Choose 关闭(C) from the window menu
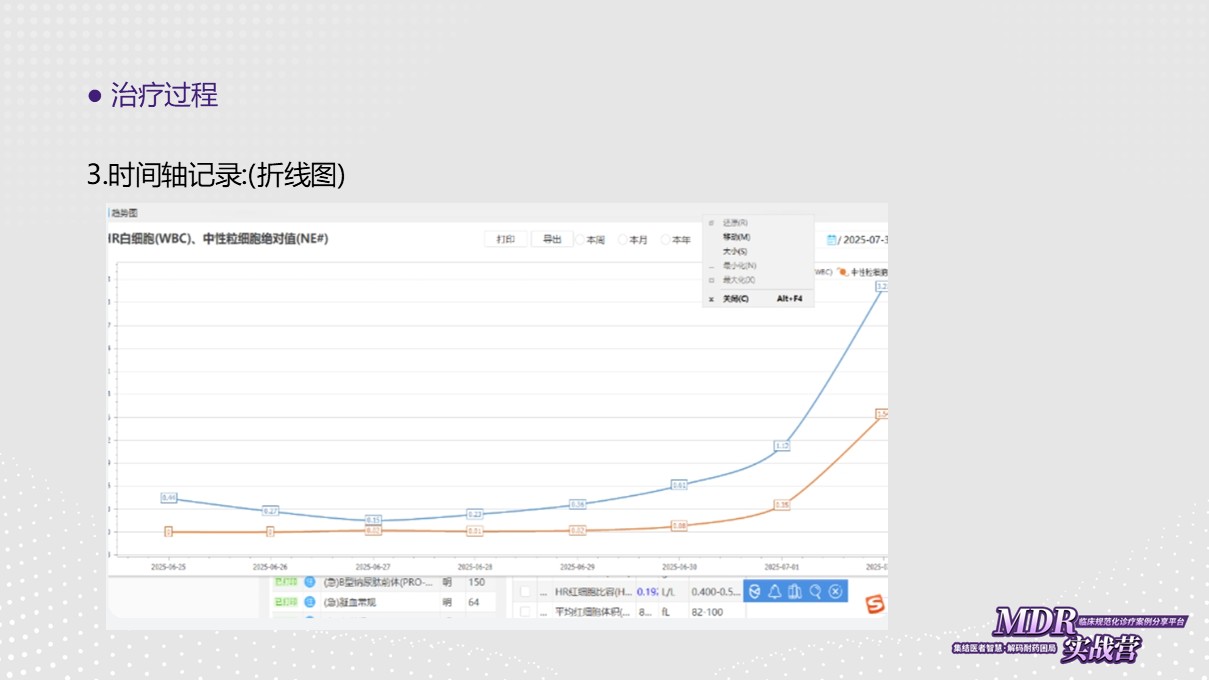1209x680 pixels. pos(735,299)
